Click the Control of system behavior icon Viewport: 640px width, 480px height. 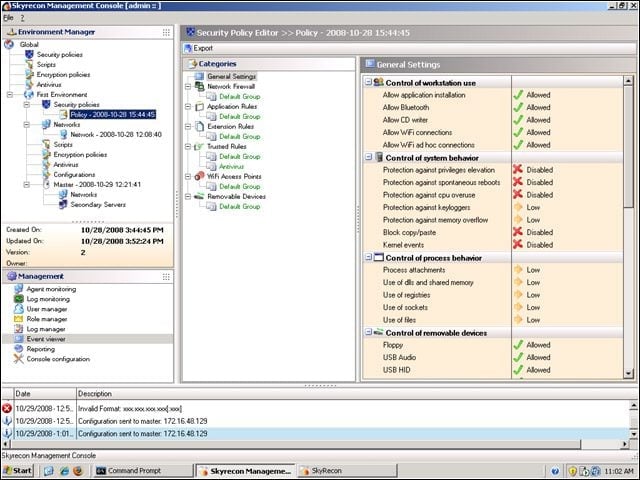(379, 157)
